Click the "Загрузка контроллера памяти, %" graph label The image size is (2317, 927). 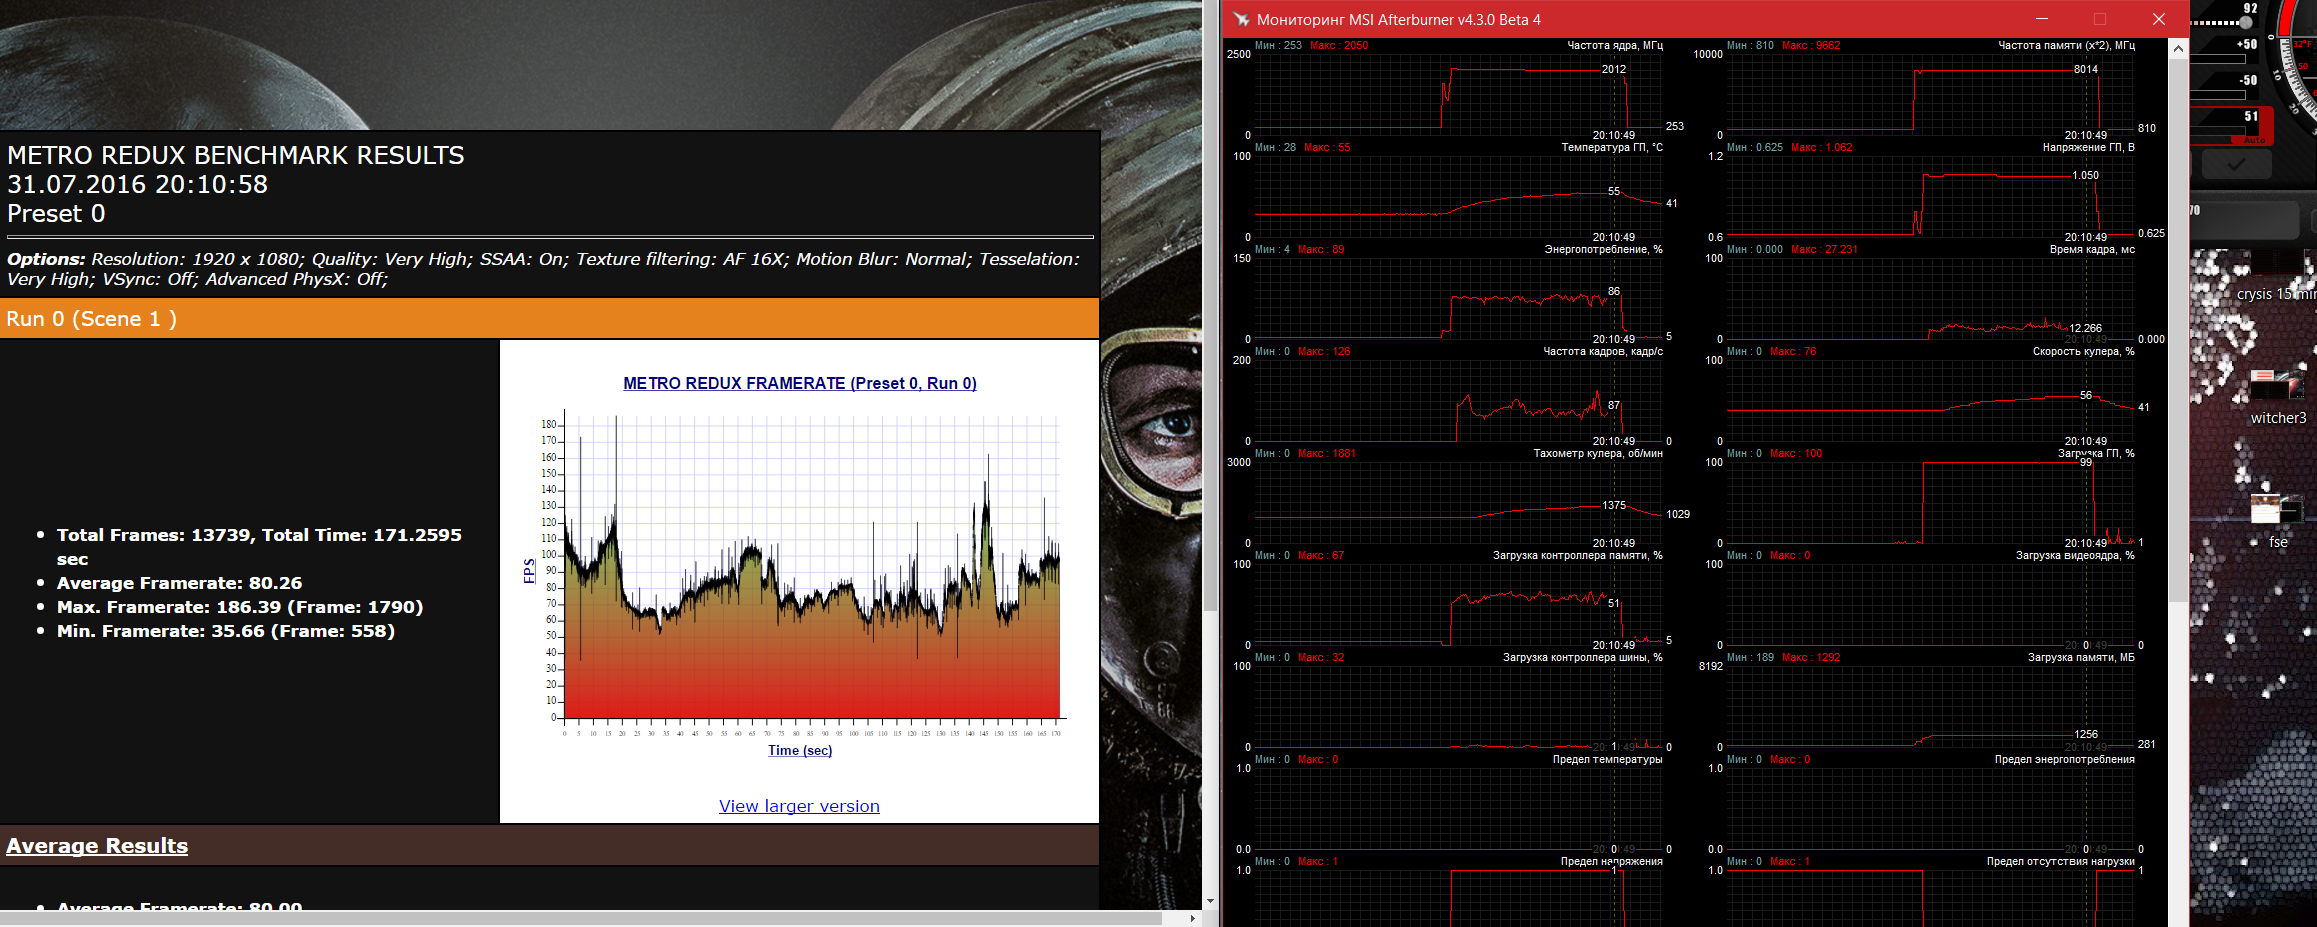click(x=1577, y=555)
